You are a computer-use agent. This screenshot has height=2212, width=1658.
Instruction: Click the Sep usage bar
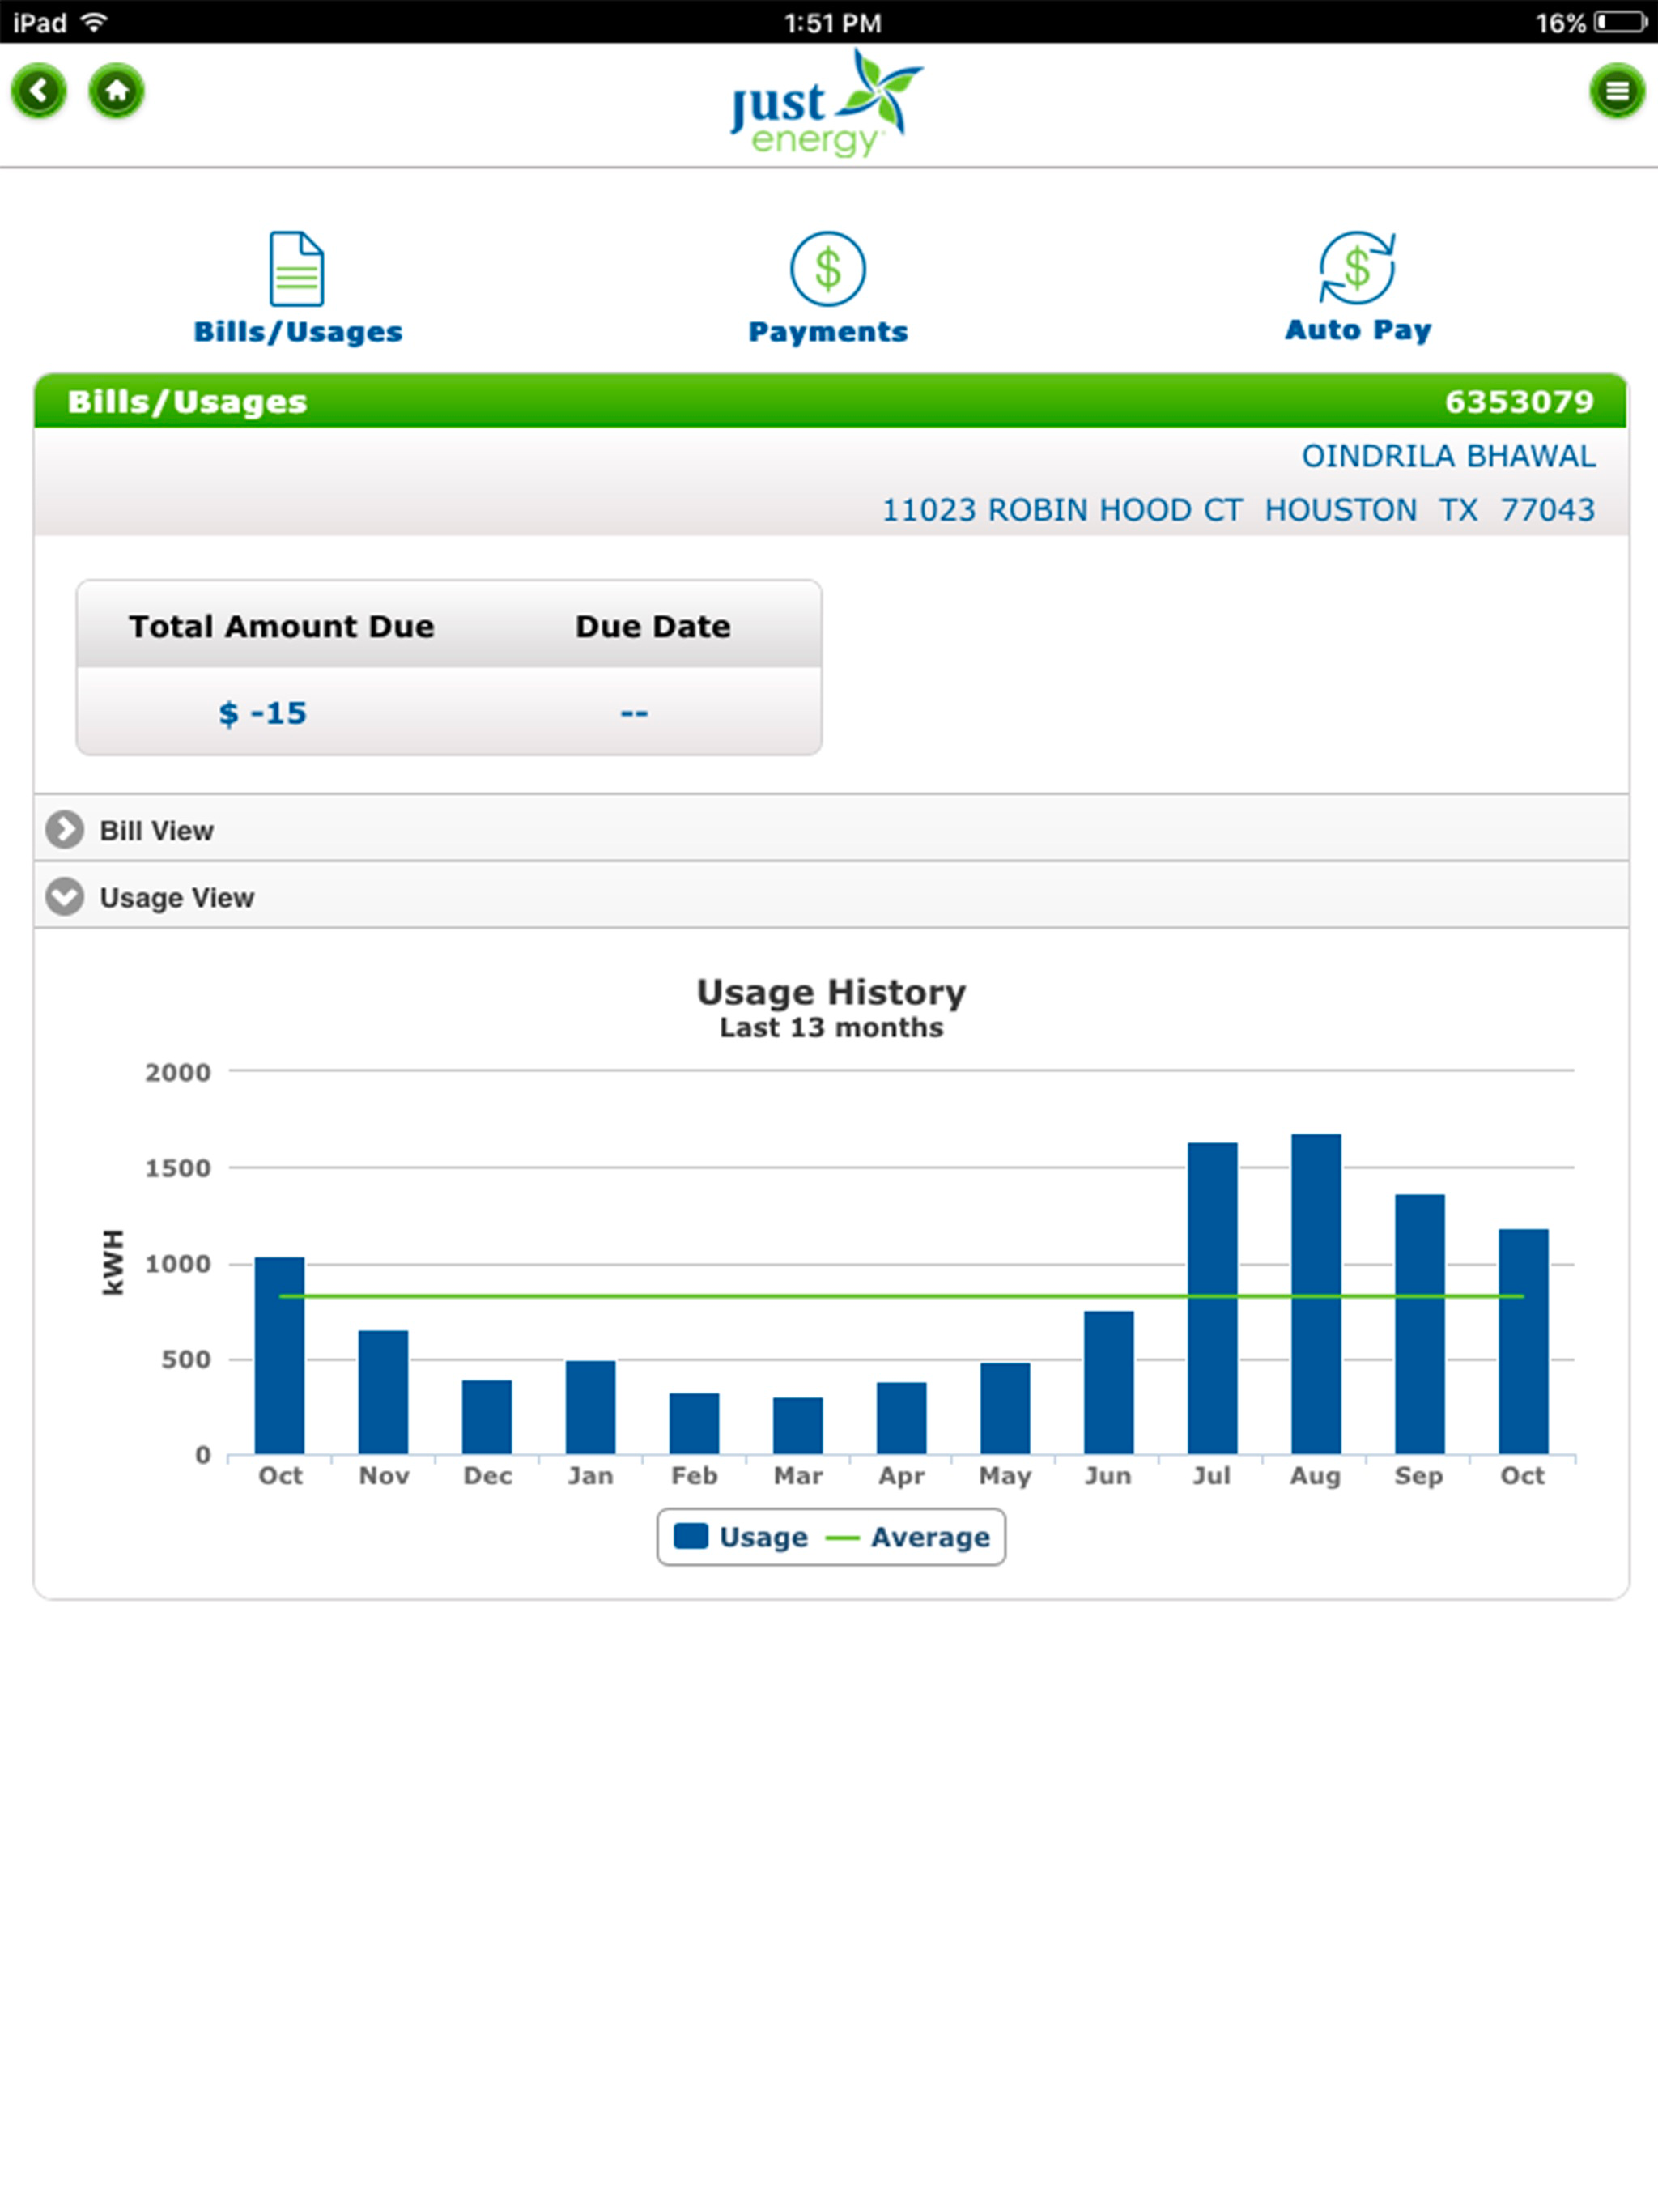(1420, 1324)
